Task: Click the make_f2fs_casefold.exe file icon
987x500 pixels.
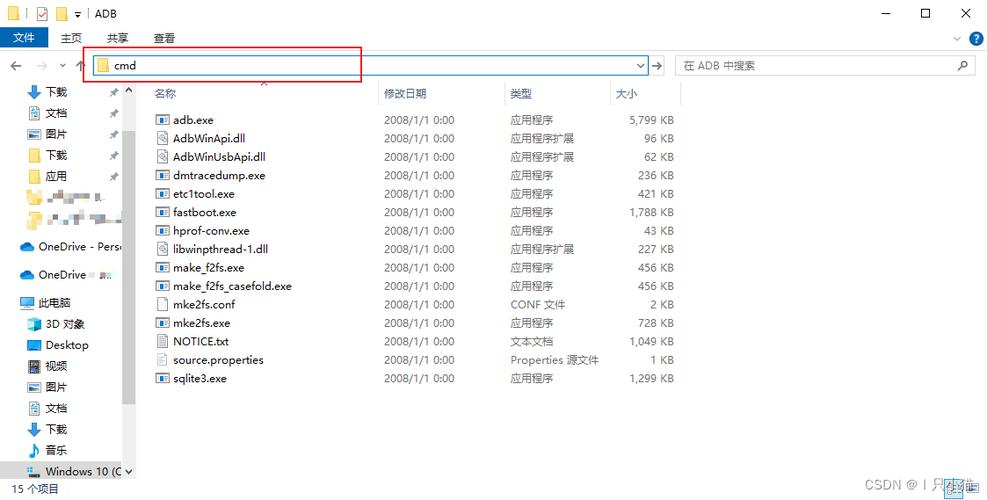Action: 162,286
